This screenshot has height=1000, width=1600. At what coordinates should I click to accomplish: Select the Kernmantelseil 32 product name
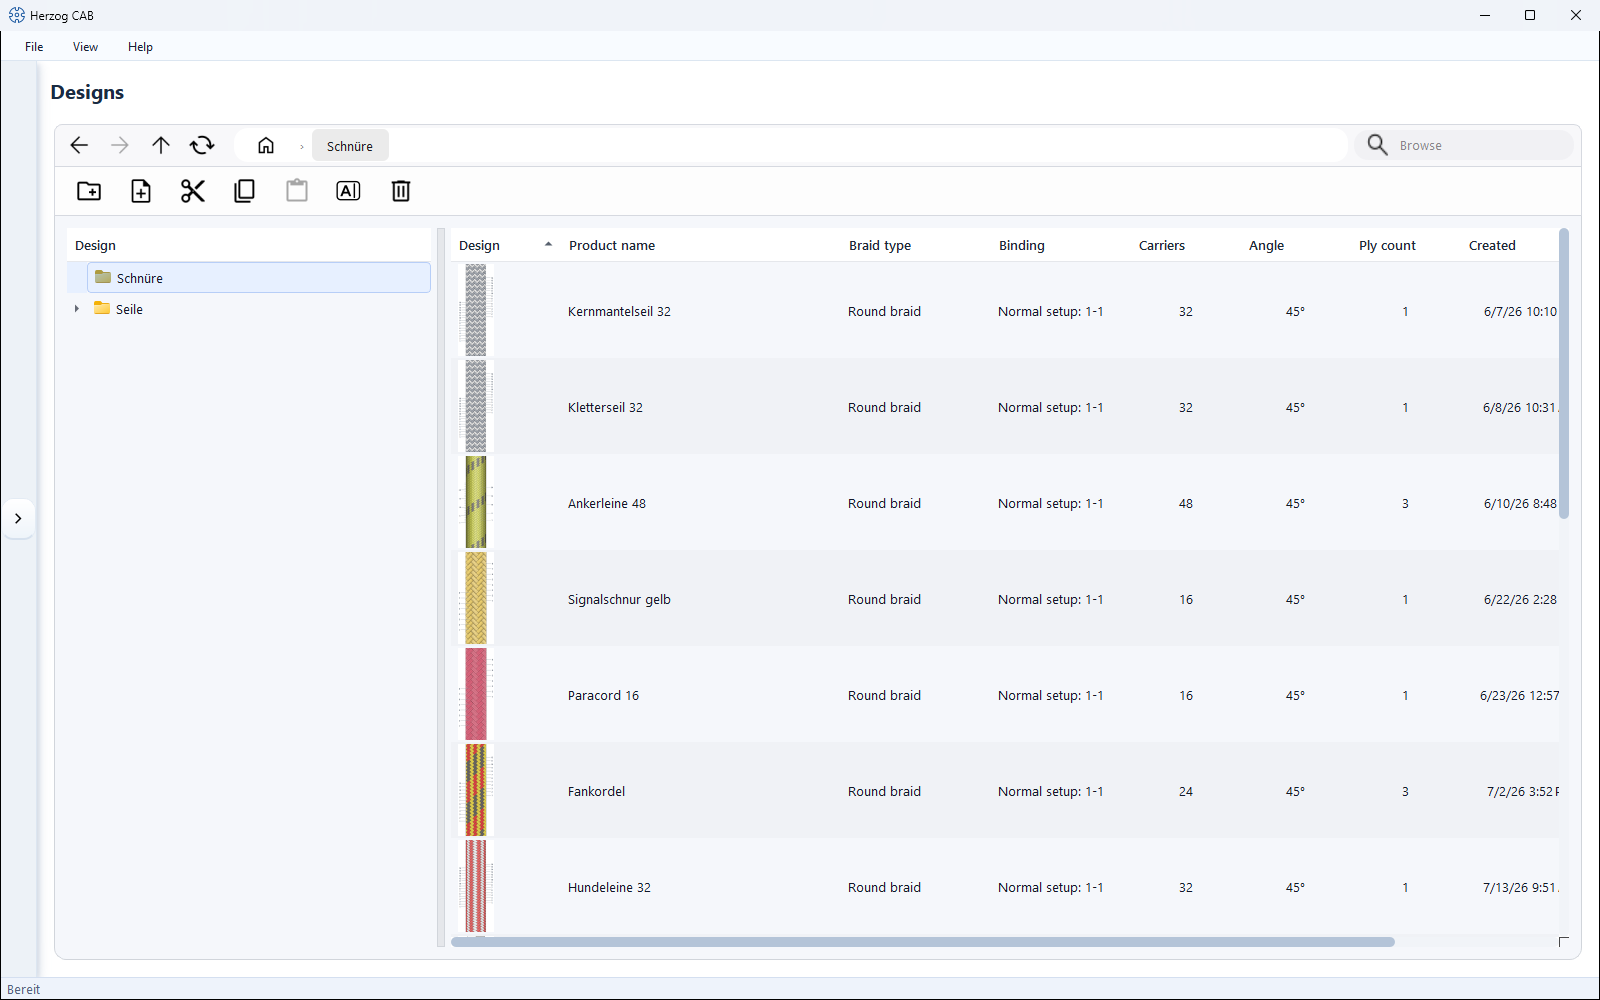619,311
